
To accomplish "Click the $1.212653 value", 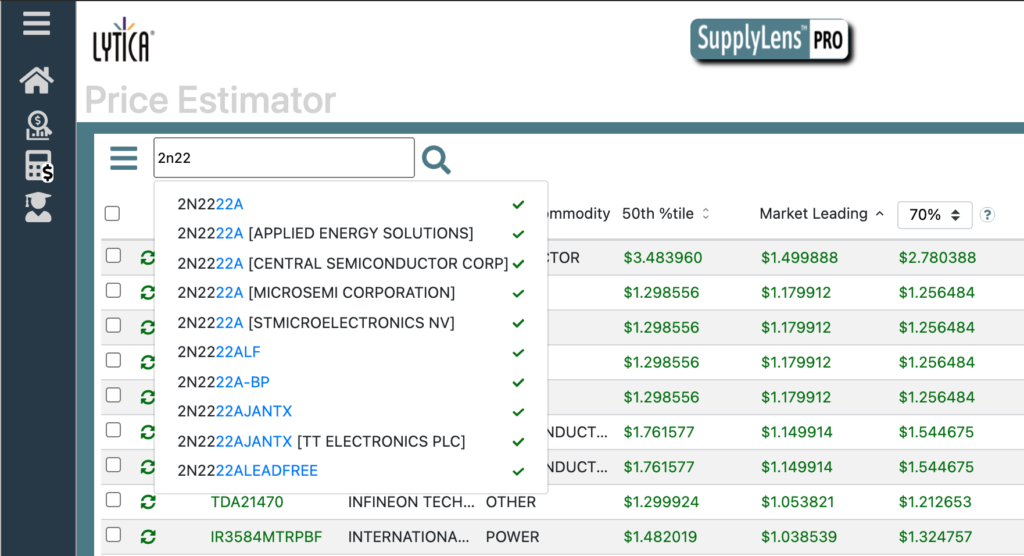I will pos(936,502).
